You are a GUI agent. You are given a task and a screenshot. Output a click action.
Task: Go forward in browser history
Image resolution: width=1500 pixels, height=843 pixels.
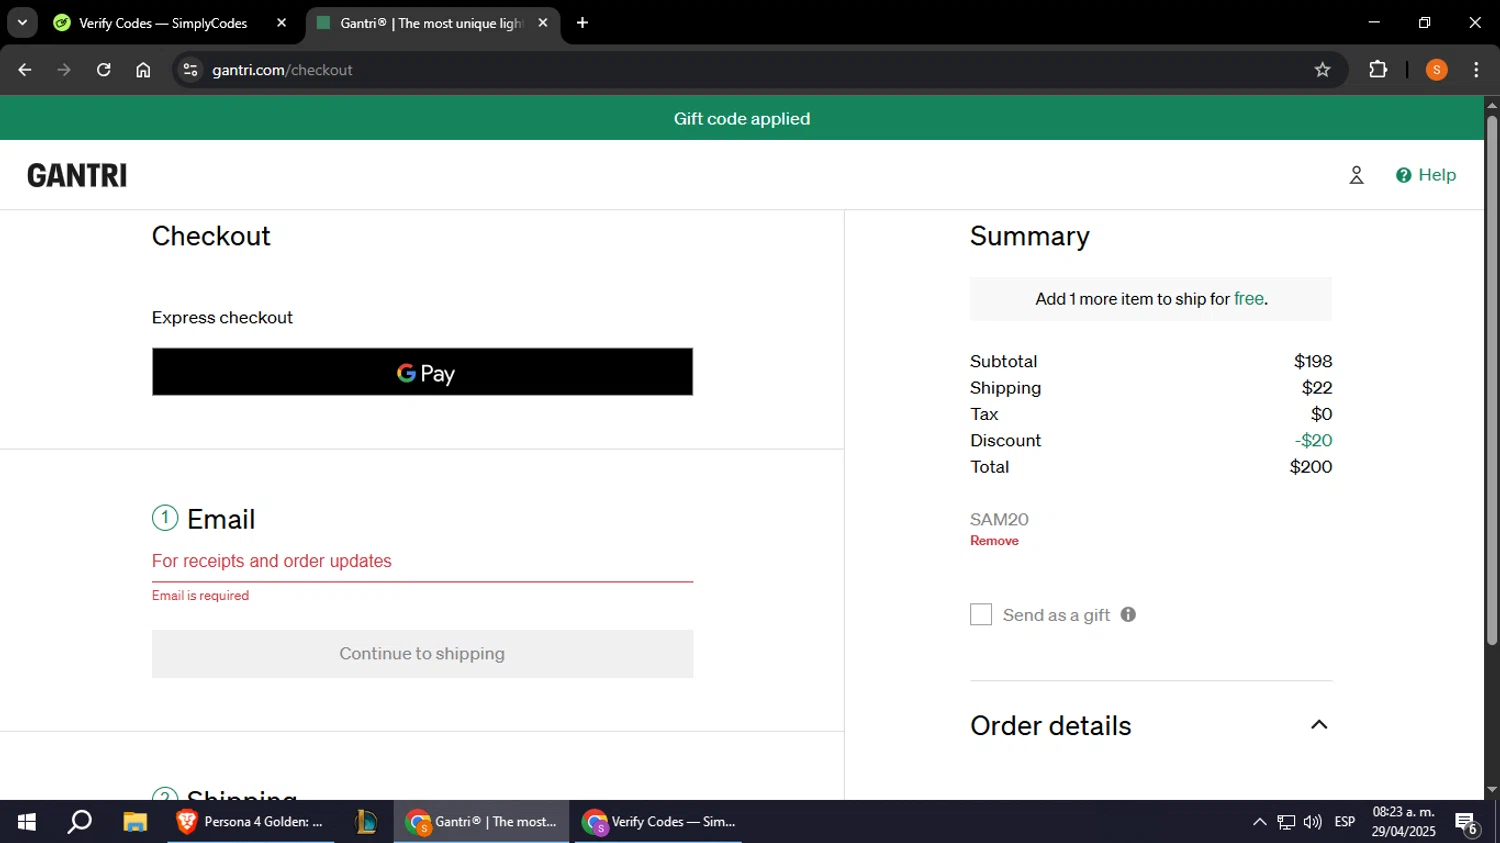coord(64,70)
